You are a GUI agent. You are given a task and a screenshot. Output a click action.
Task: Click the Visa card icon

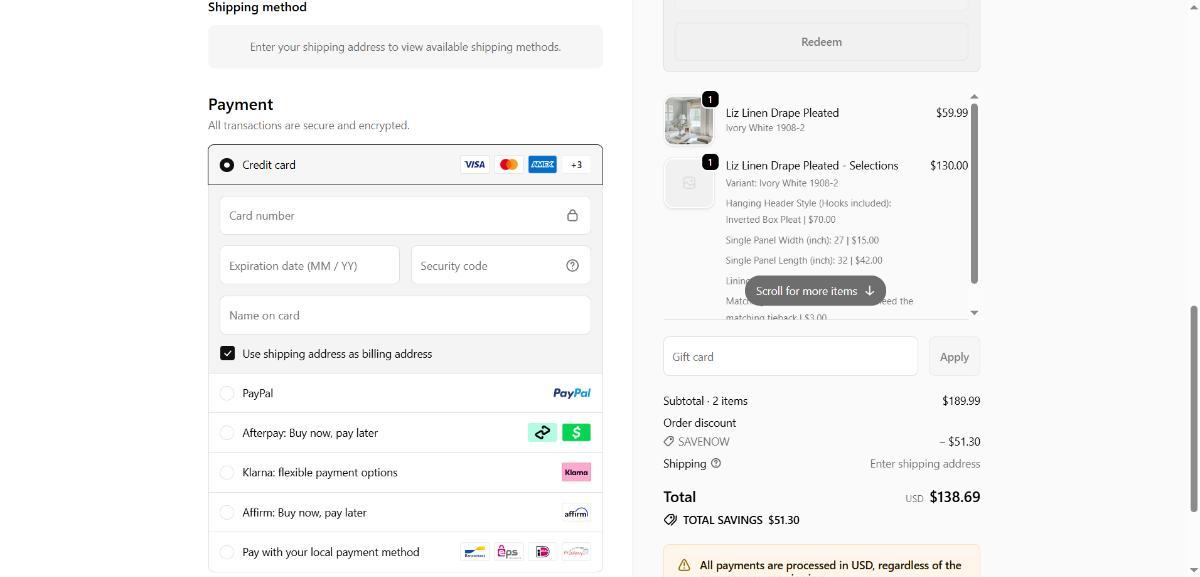tap(474, 165)
